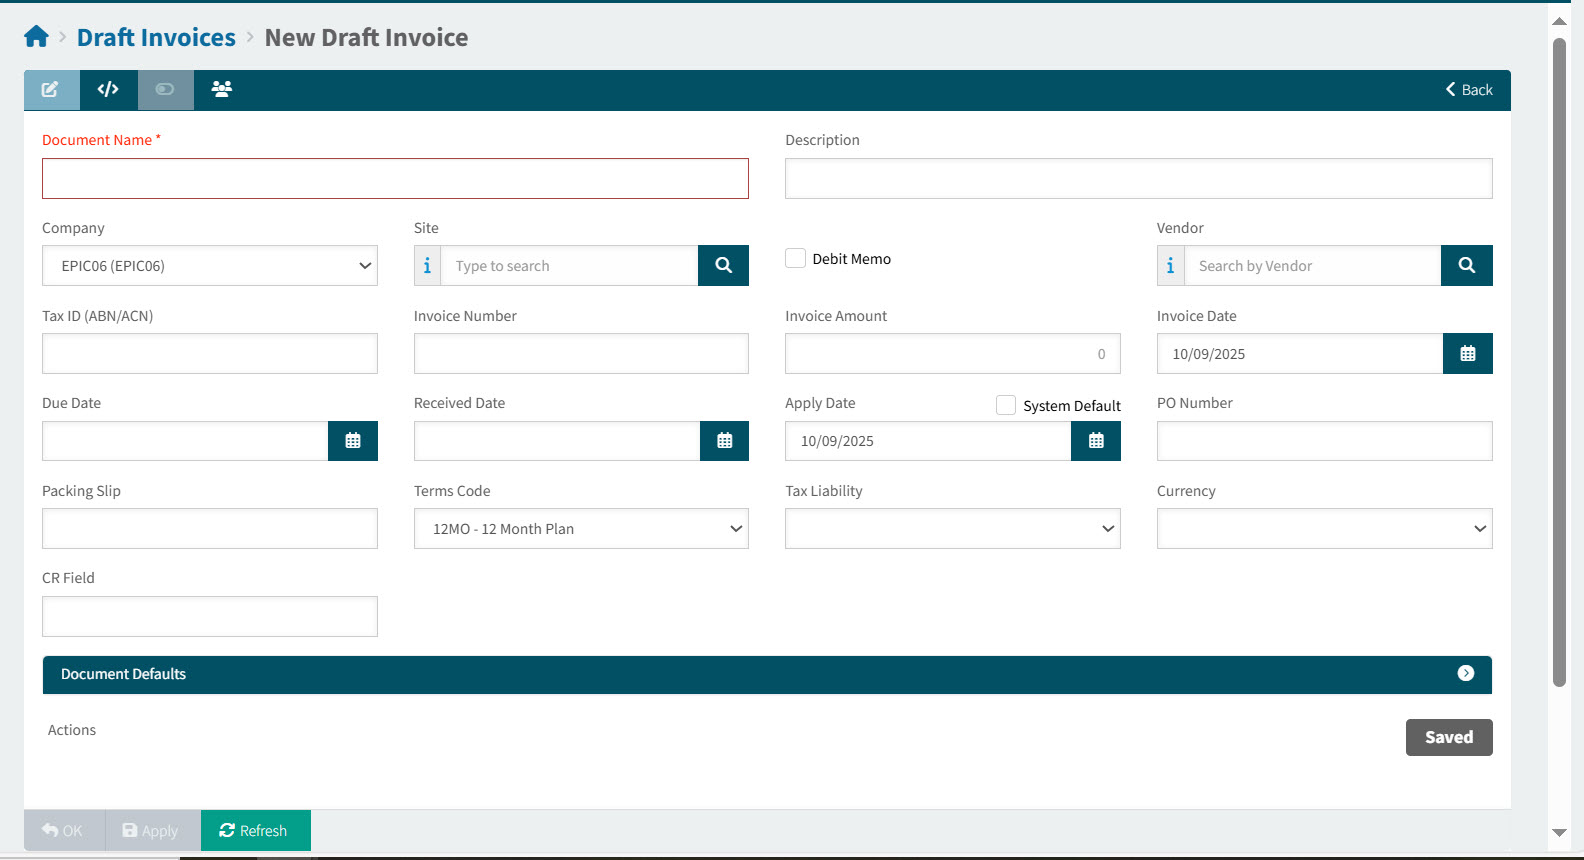Check the Debit Memo checkbox
This screenshot has width=1584, height=860.
point(796,259)
